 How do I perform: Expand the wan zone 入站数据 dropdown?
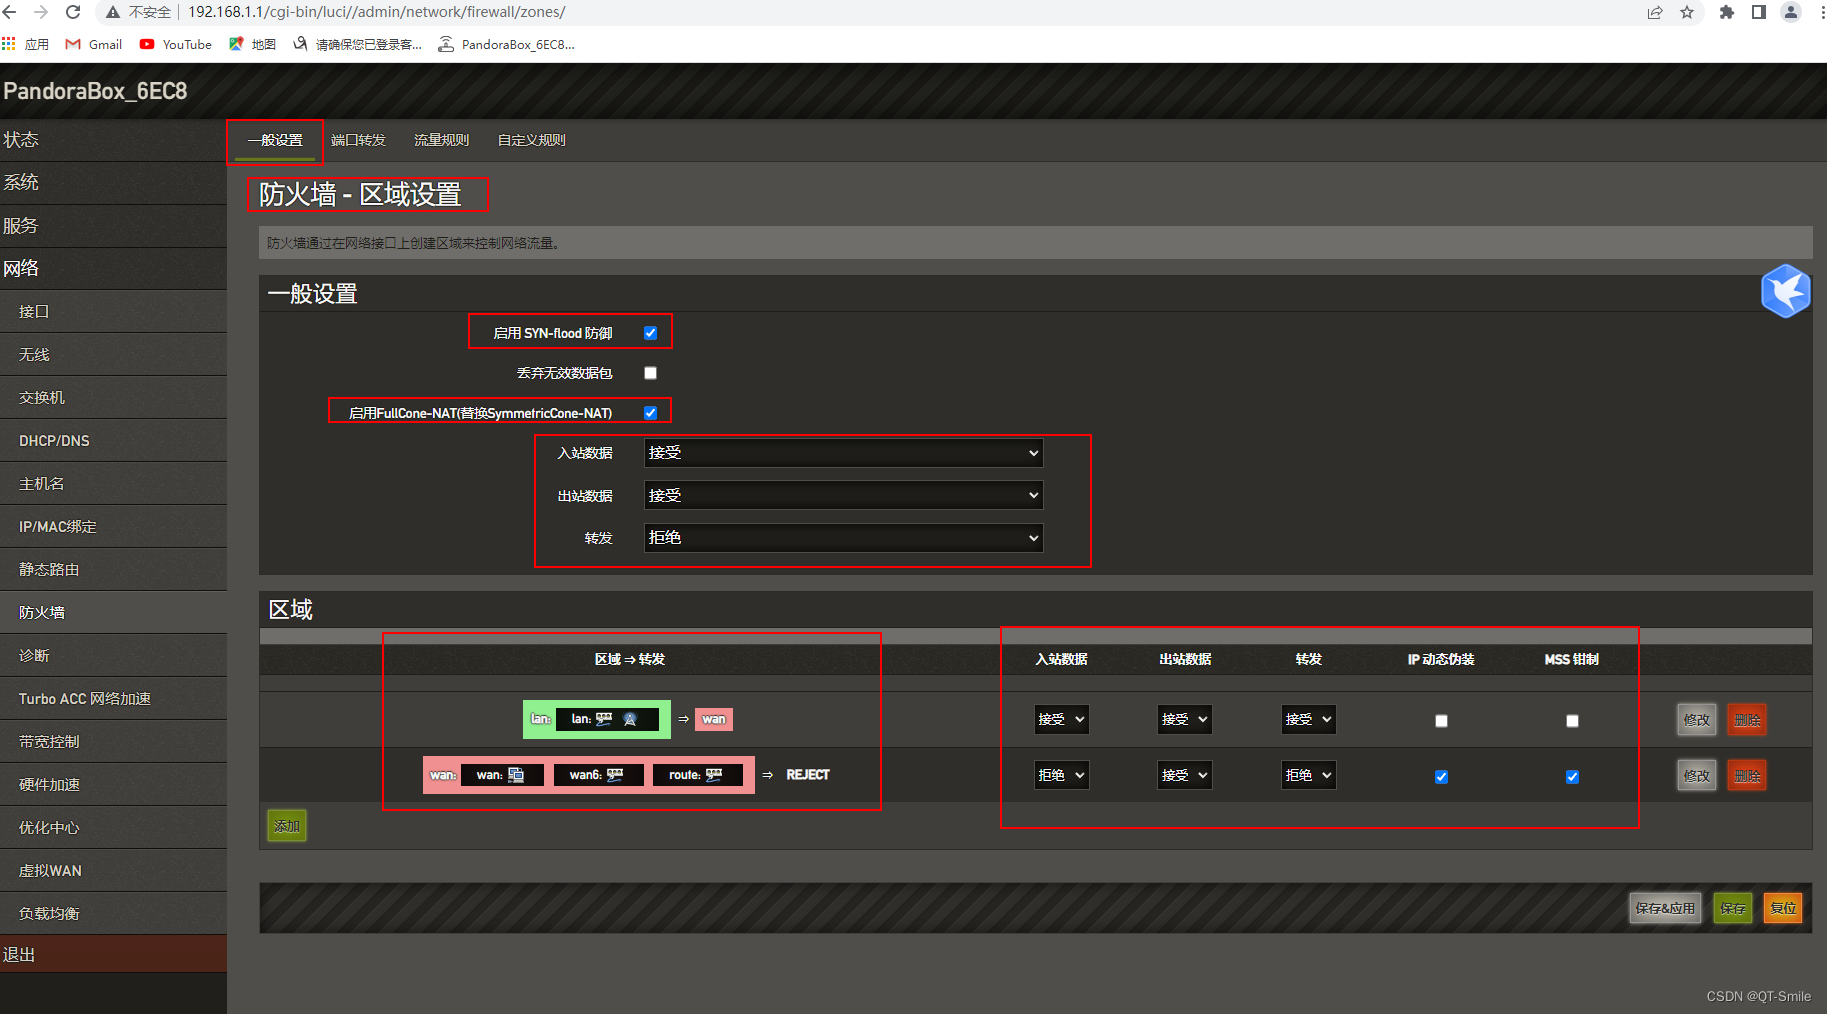(1060, 775)
